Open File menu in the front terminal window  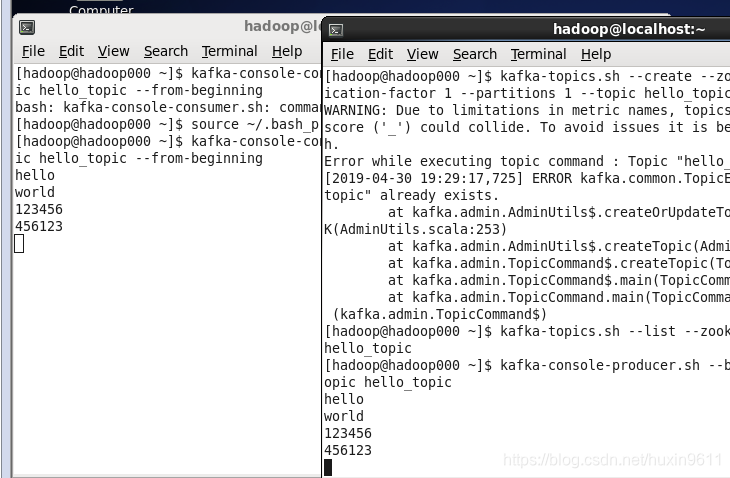coord(343,54)
